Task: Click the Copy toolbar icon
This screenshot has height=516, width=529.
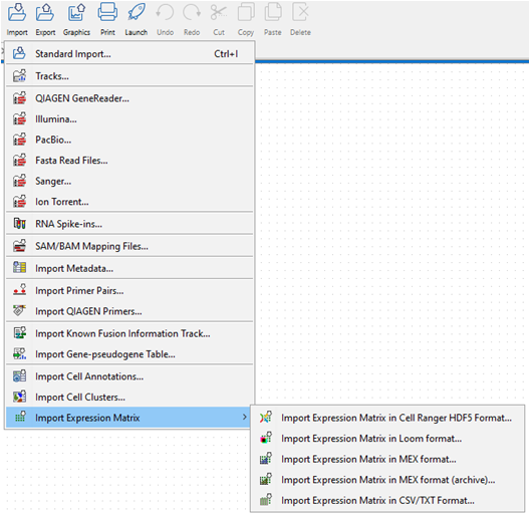Action: point(246,12)
